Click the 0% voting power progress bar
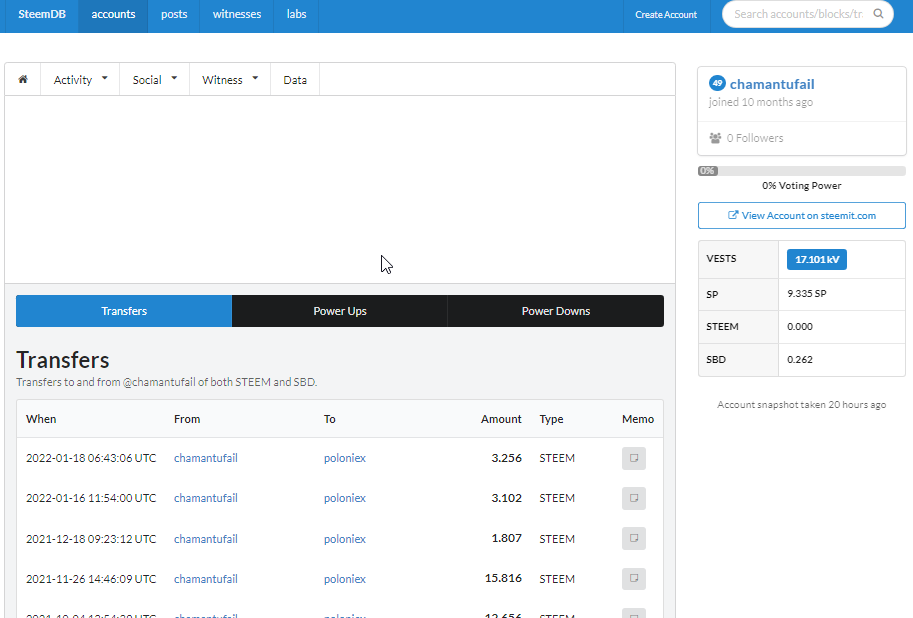This screenshot has height=618, width=913. pyautogui.click(x=802, y=171)
